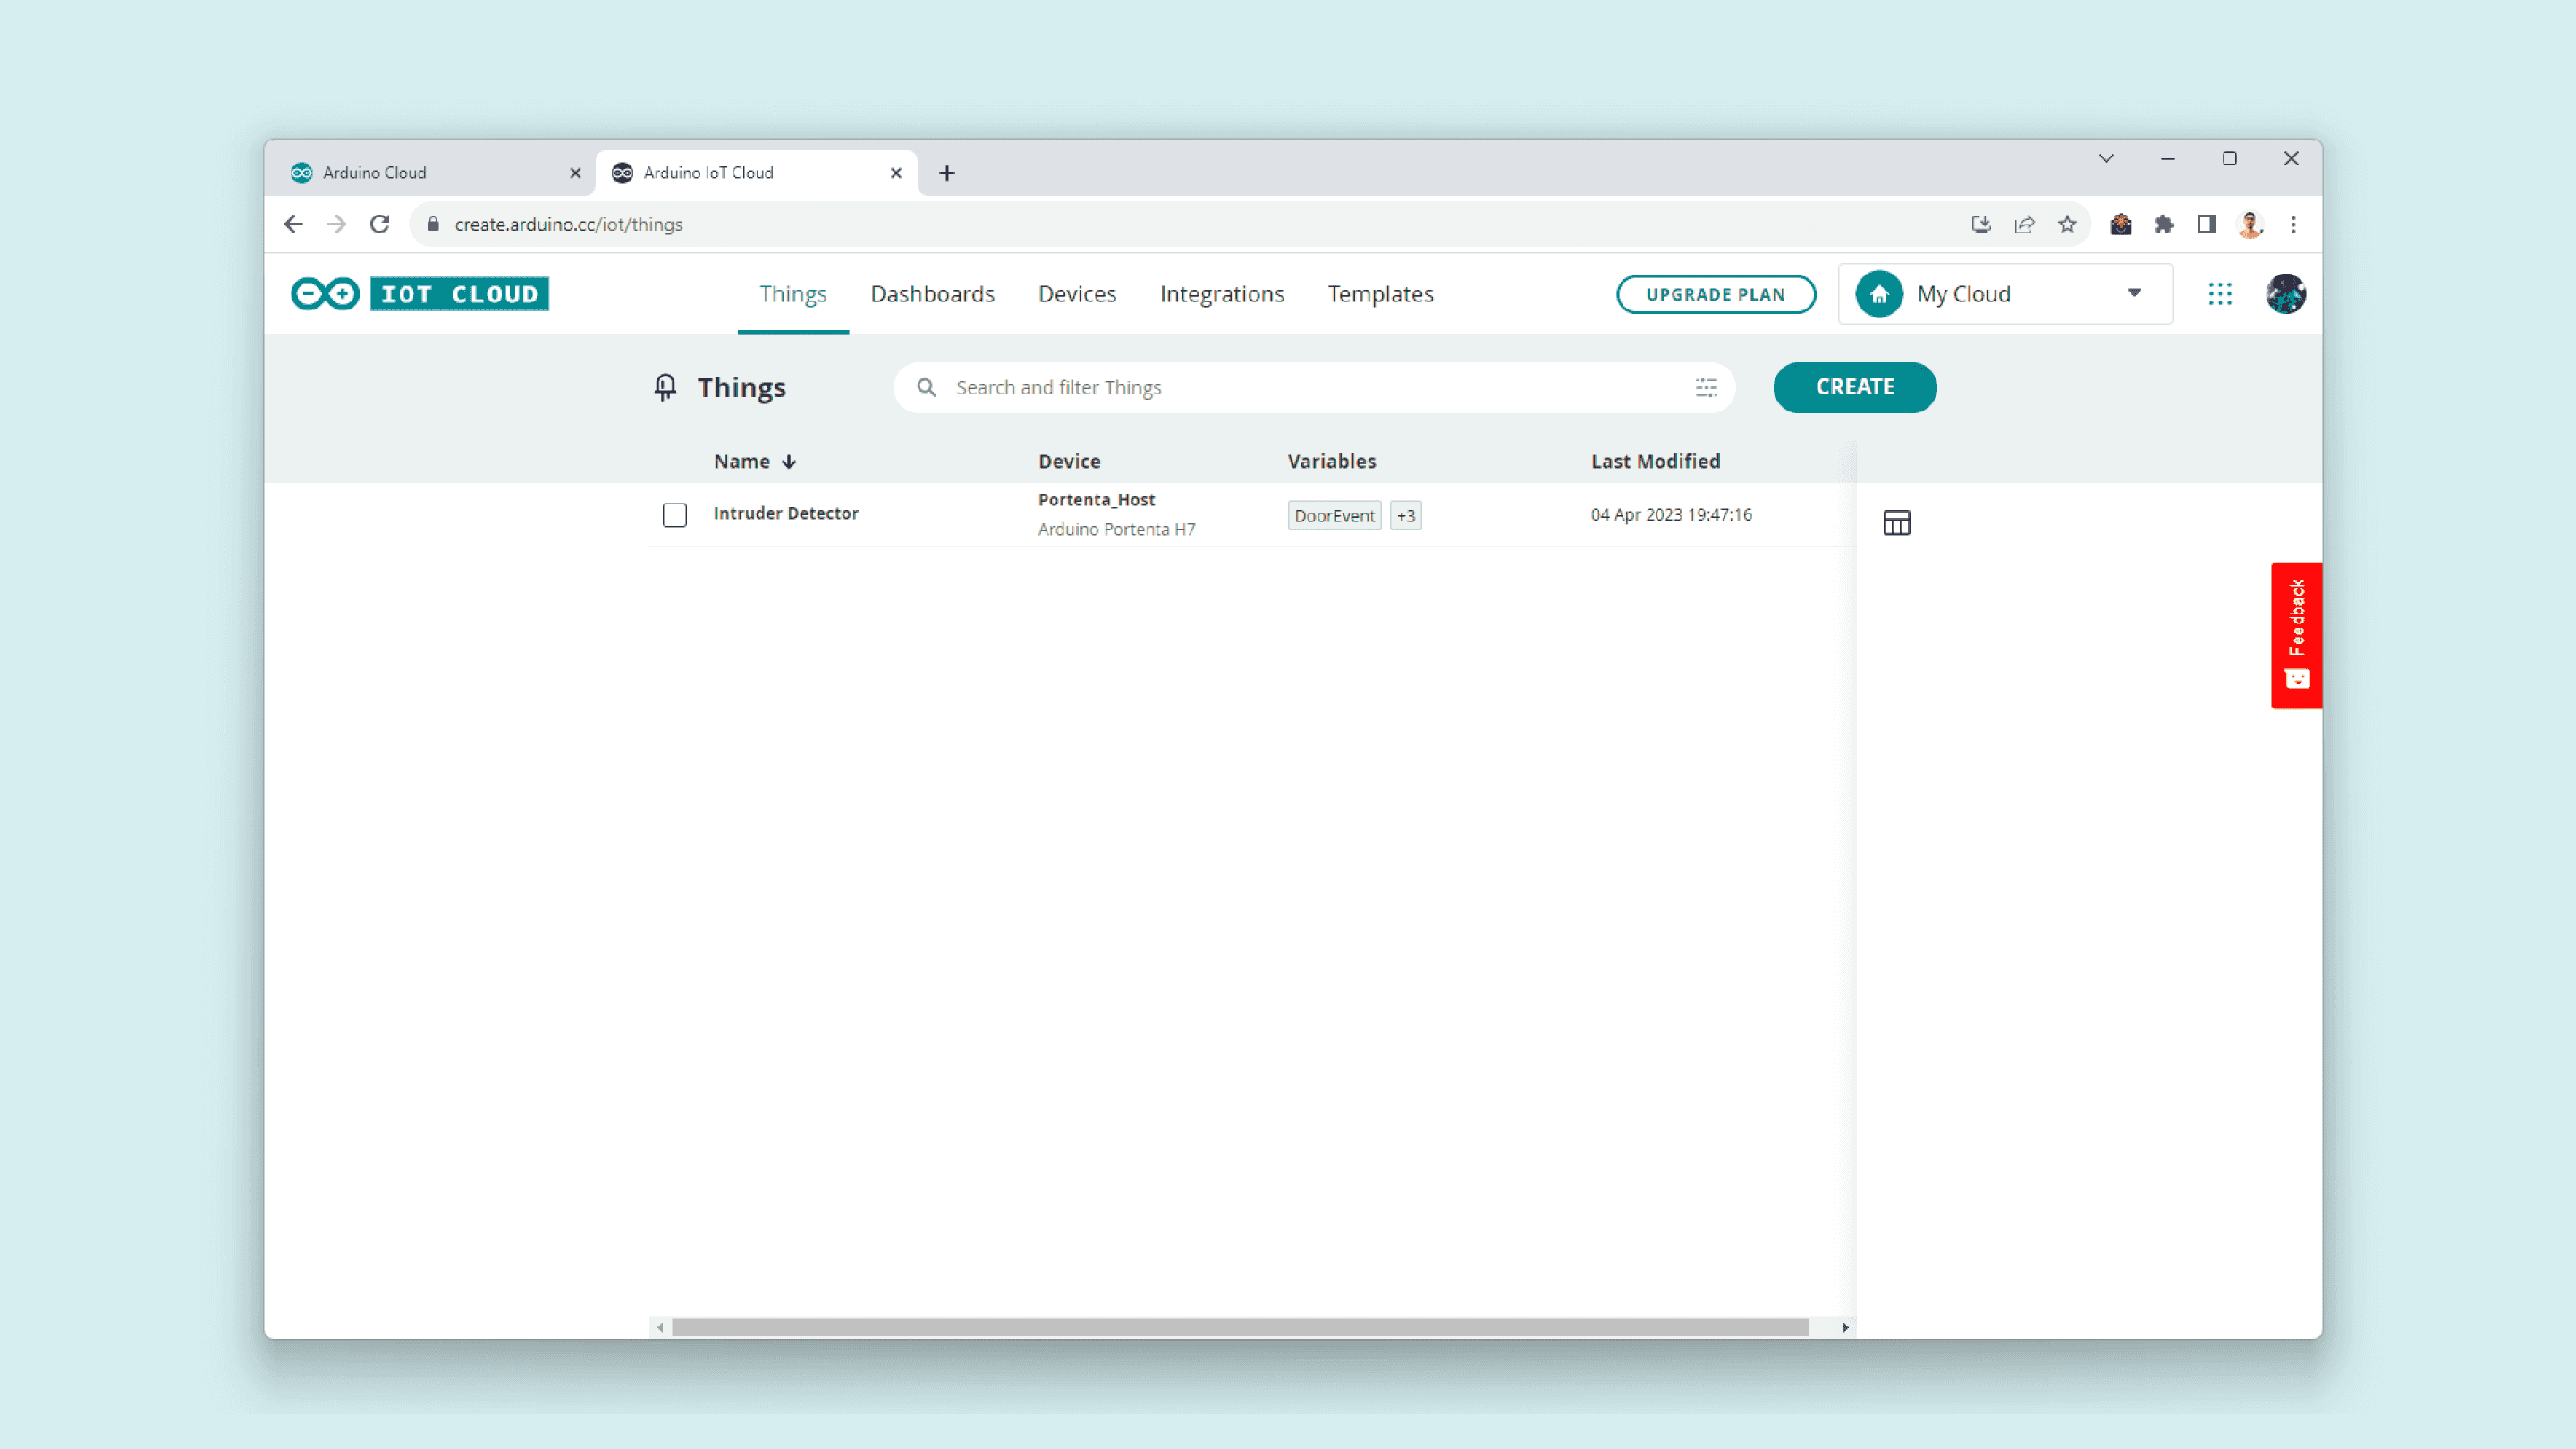Expand the +3 variables badge
The width and height of the screenshot is (2576, 1449).
tap(1405, 515)
